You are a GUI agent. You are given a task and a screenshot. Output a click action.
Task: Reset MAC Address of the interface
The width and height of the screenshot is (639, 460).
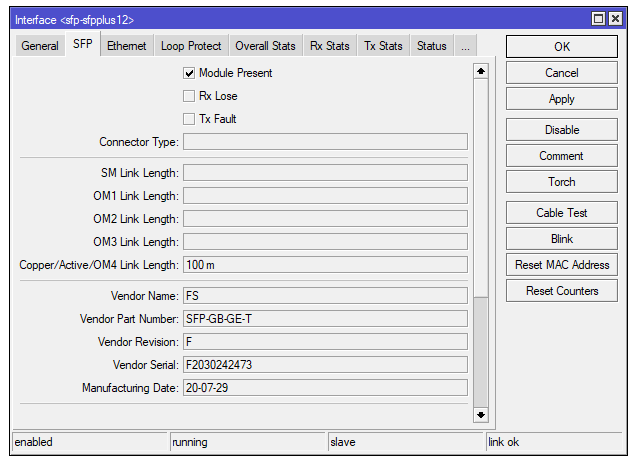tap(562, 265)
